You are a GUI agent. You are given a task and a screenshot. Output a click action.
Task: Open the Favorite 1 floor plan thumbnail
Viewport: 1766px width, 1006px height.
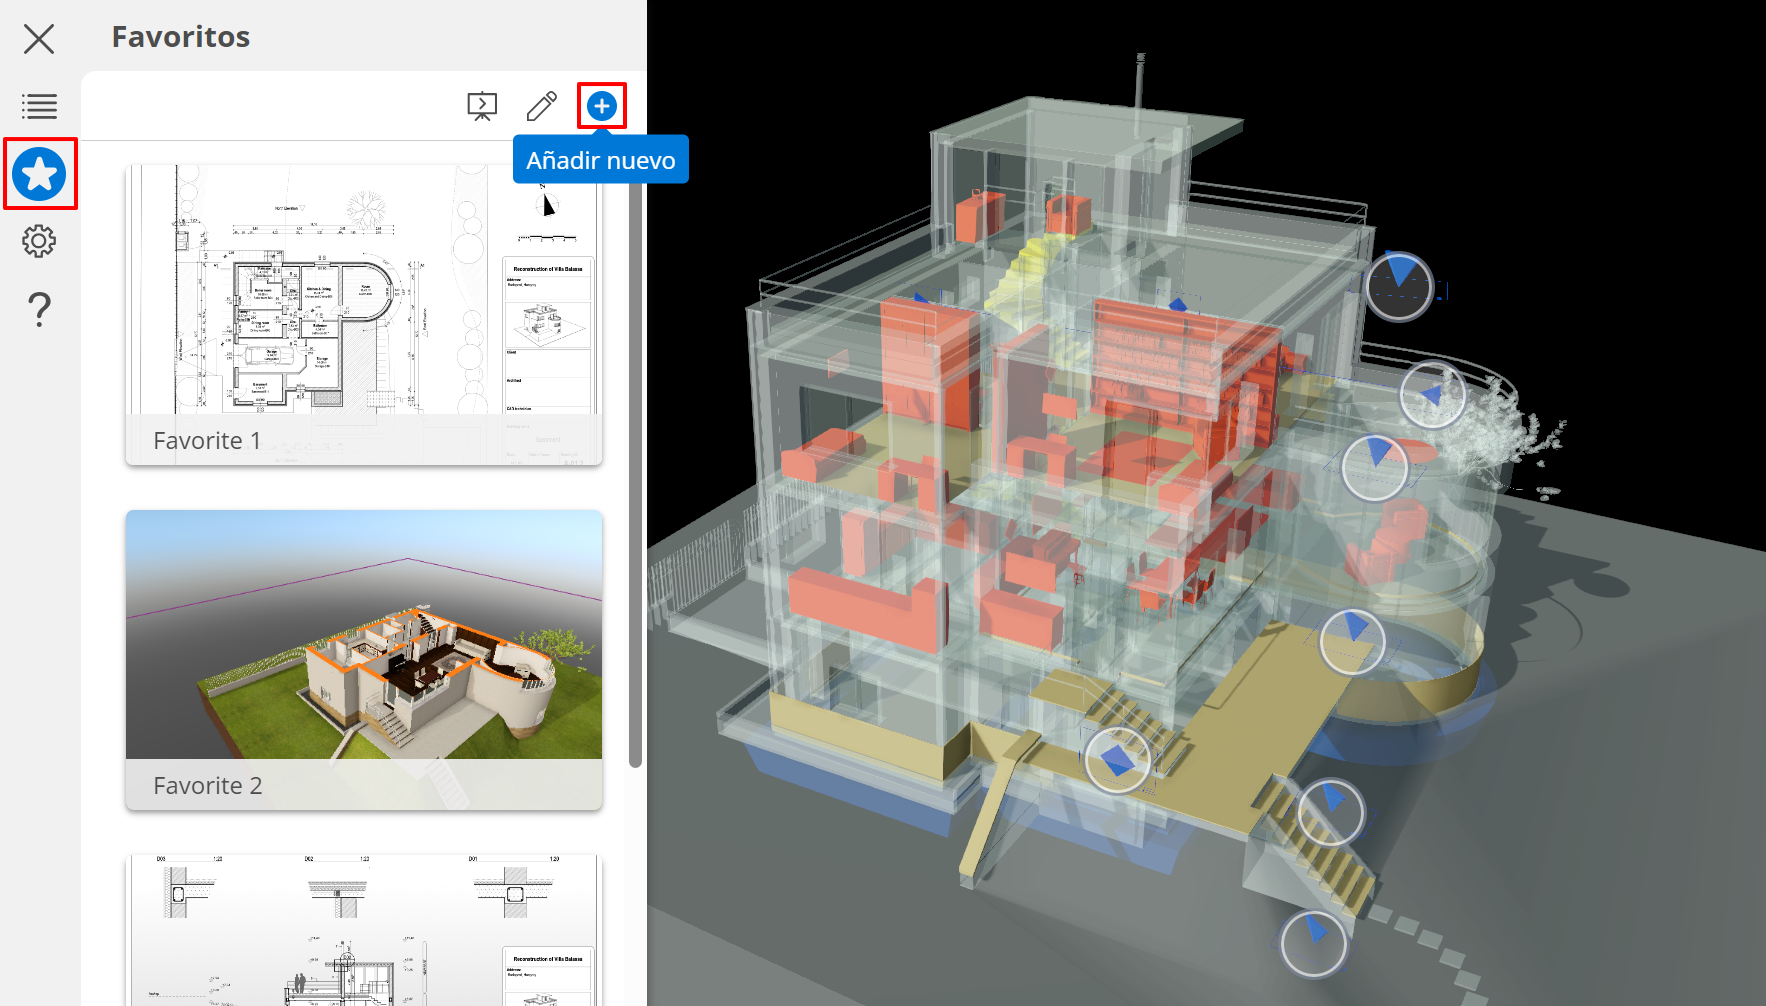click(x=364, y=315)
